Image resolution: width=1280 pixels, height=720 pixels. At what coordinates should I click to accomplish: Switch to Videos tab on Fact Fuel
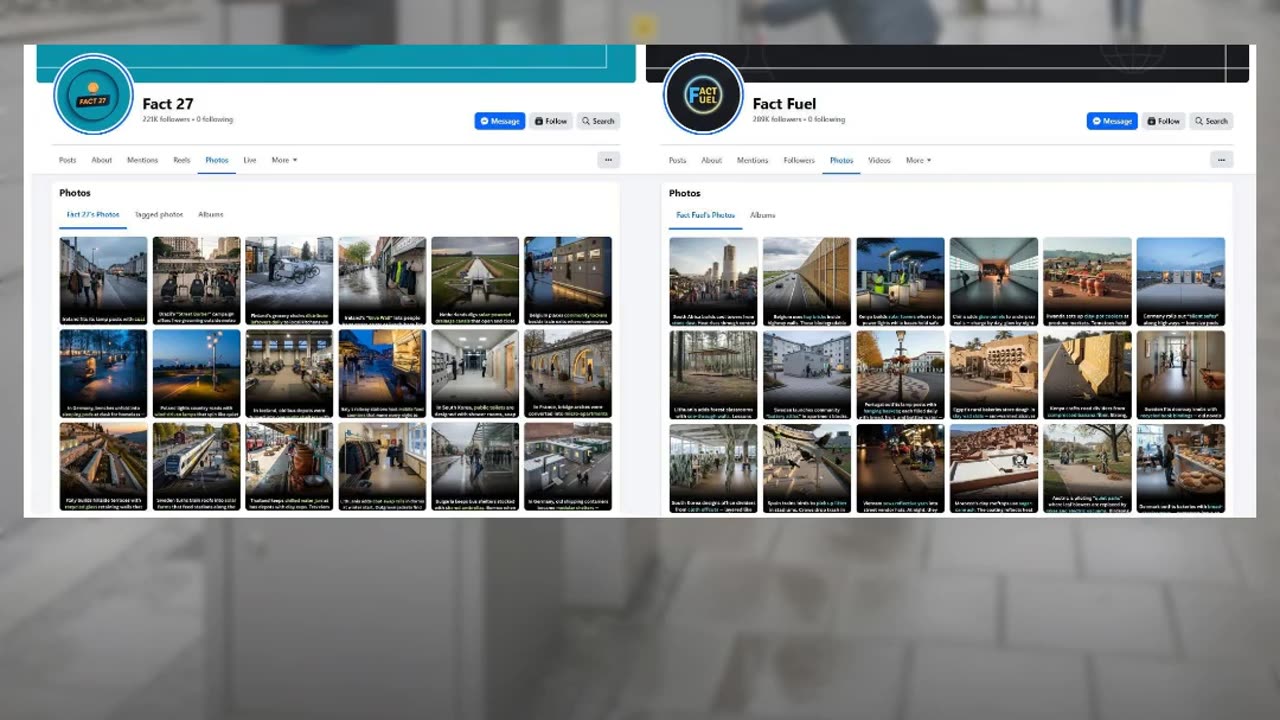[879, 160]
